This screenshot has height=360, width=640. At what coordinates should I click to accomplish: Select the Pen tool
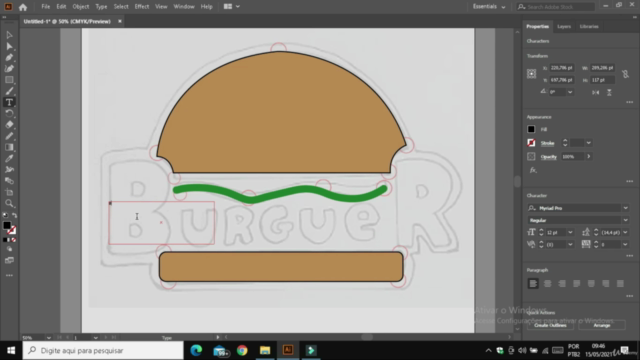(x=9, y=58)
